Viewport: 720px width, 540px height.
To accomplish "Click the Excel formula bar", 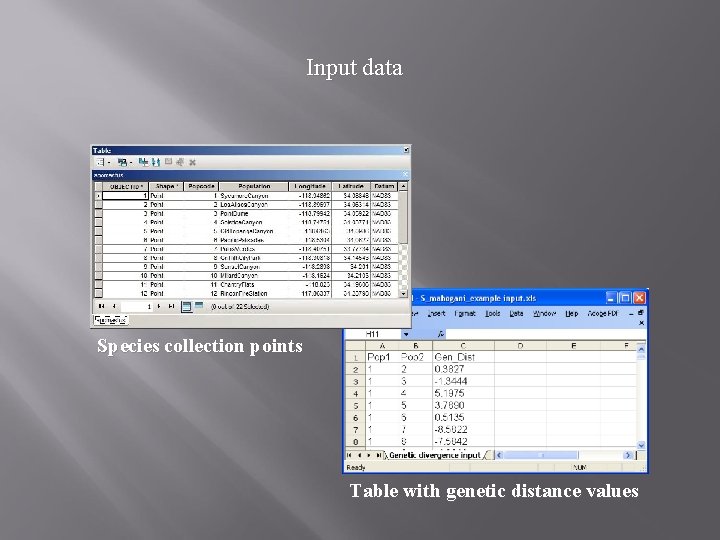I will [546, 334].
